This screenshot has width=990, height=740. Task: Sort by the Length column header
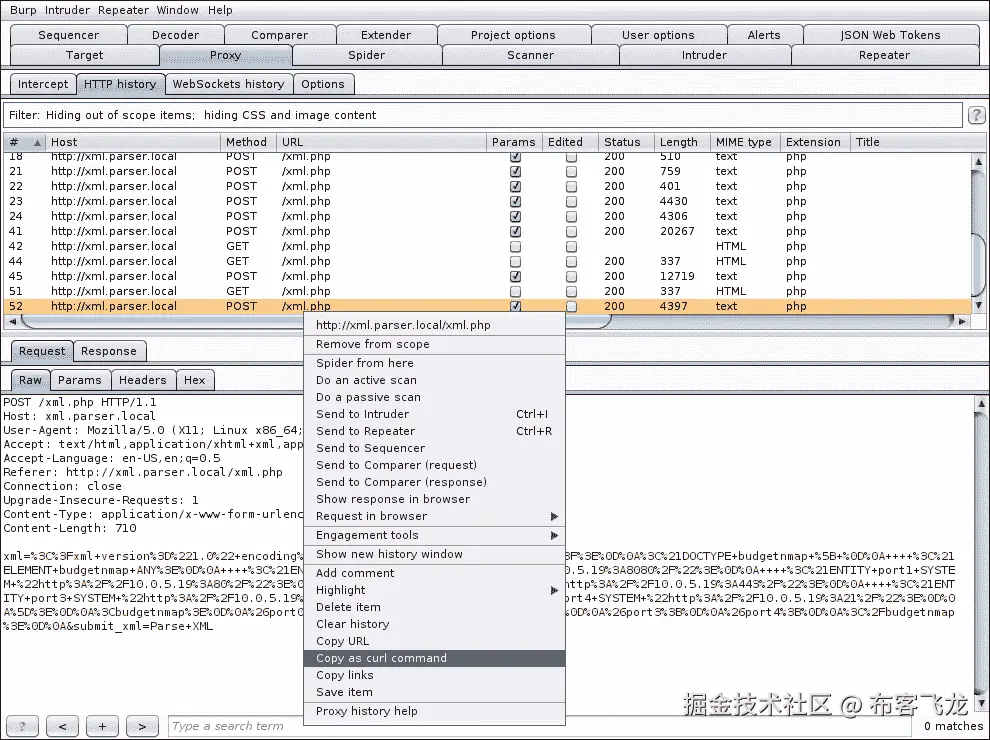(682, 142)
